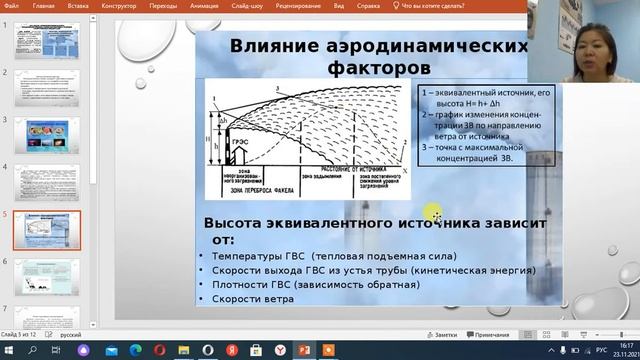
Task: Open the Анимация ribbon tab
Action: point(204,6)
